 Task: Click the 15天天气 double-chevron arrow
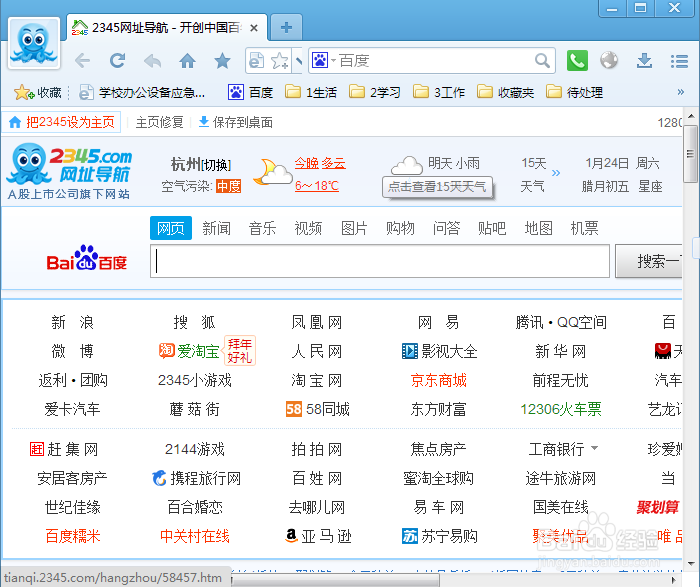click(555, 173)
